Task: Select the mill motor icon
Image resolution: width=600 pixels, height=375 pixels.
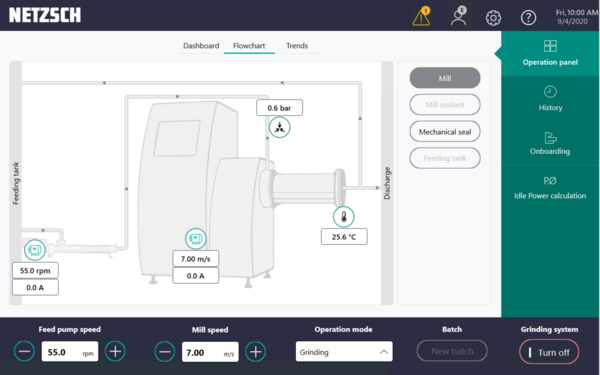Action: click(196, 239)
